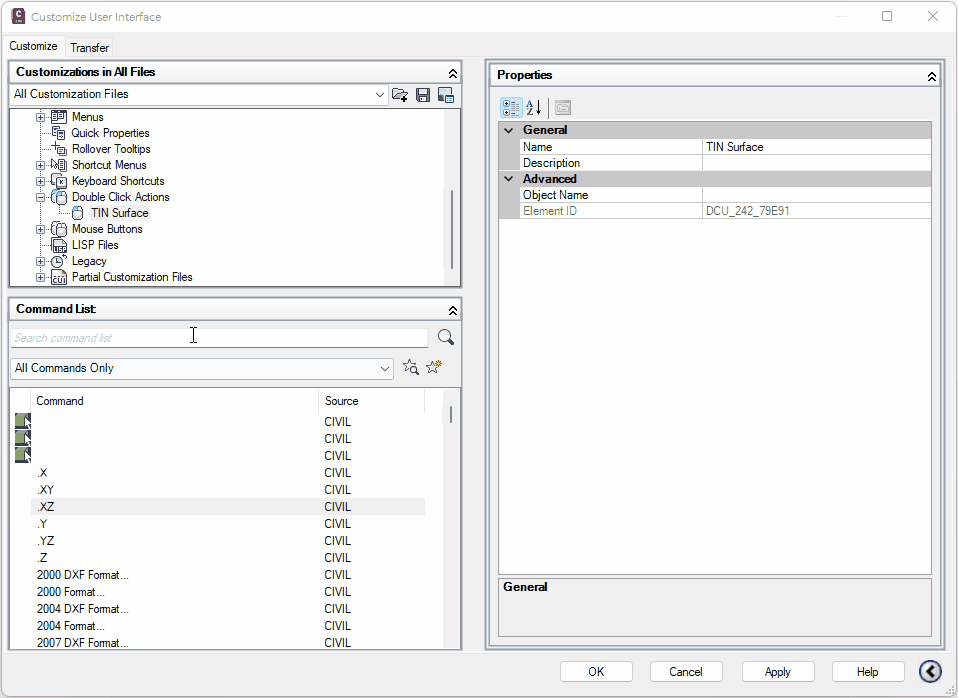The height and width of the screenshot is (698, 958).
Task: Open the Image Manager icon
Action: click(446, 95)
